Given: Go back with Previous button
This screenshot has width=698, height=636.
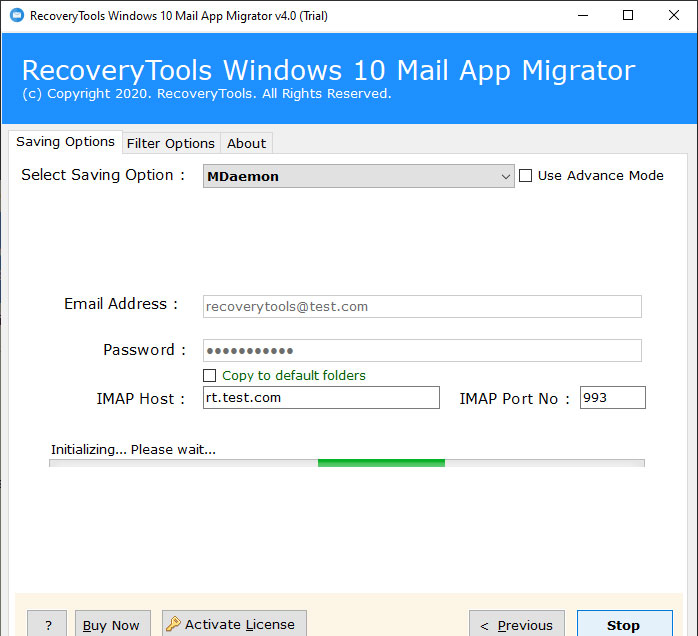Looking at the screenshot, I should pos(517,624).
